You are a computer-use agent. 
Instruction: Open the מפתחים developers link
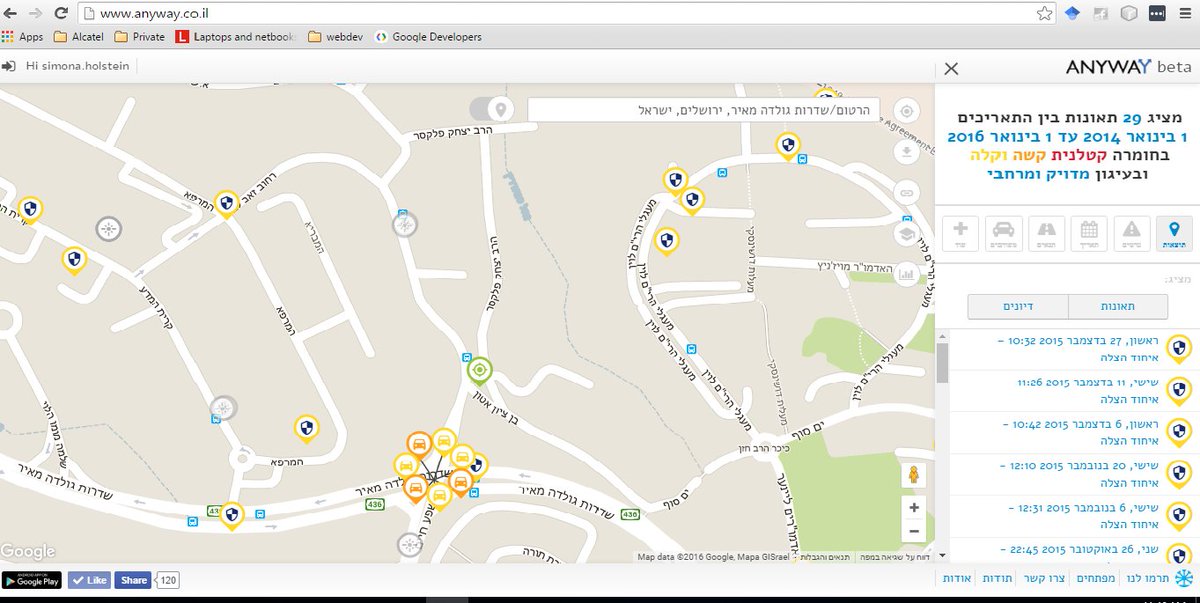(1095, 579)
